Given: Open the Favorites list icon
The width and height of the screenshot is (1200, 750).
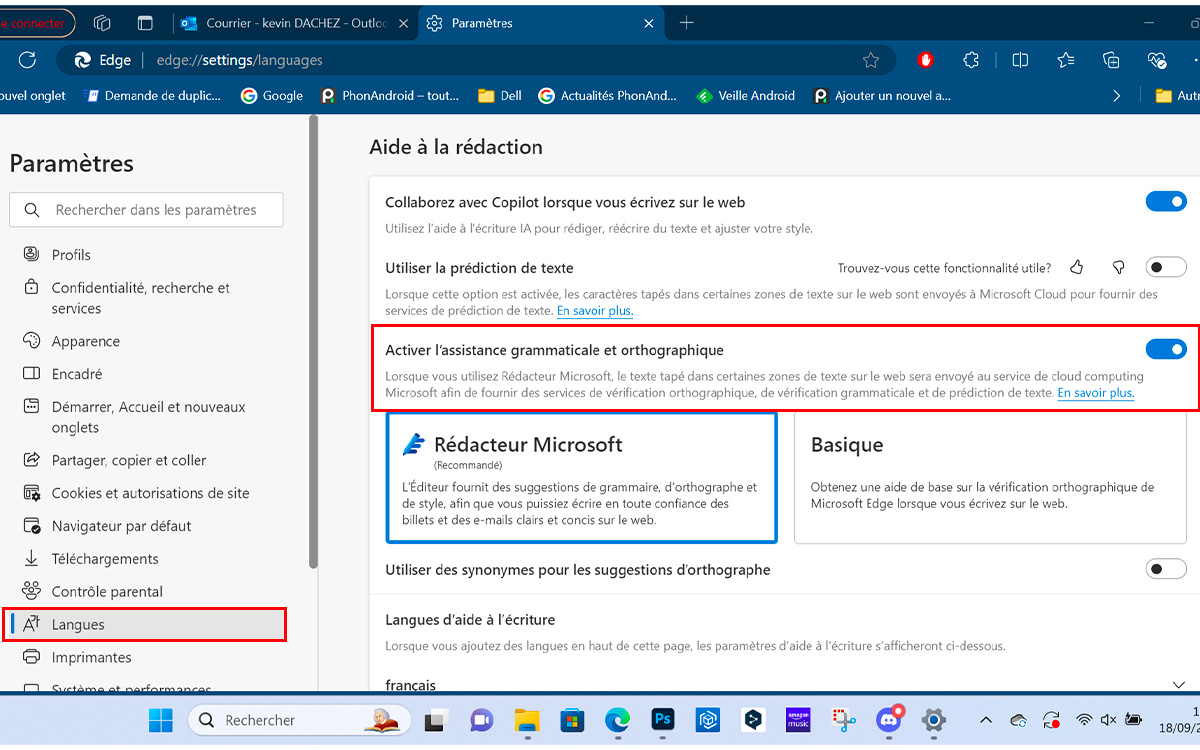Looking at the screenshot, I should pyautogui.click(x=1066, y=60).
